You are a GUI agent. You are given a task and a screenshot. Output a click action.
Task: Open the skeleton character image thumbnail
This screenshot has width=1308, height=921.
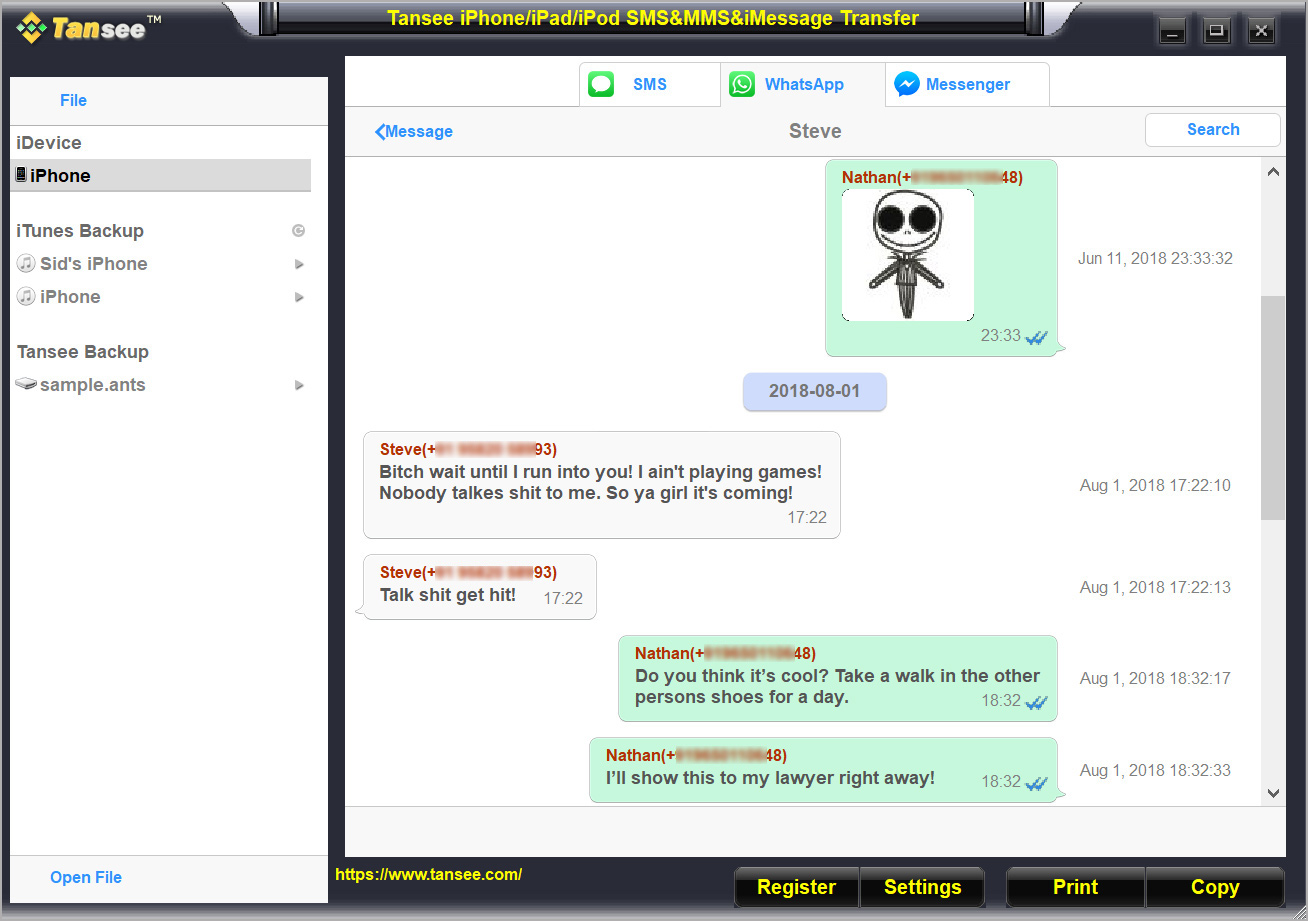pyautogui.click(x=907, y=255)
